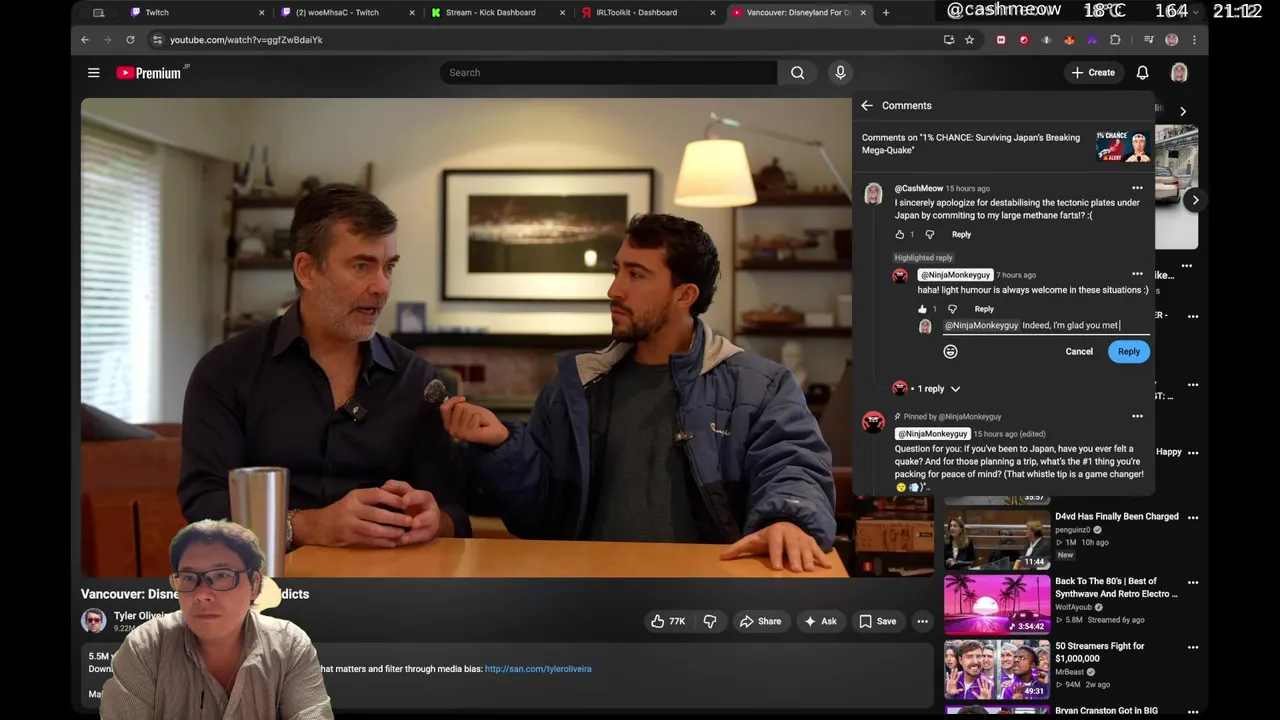Viewport: 1280px width, 720px height.
Task: Open the san.com/tyleroliveira link
Action: (538, 669)
